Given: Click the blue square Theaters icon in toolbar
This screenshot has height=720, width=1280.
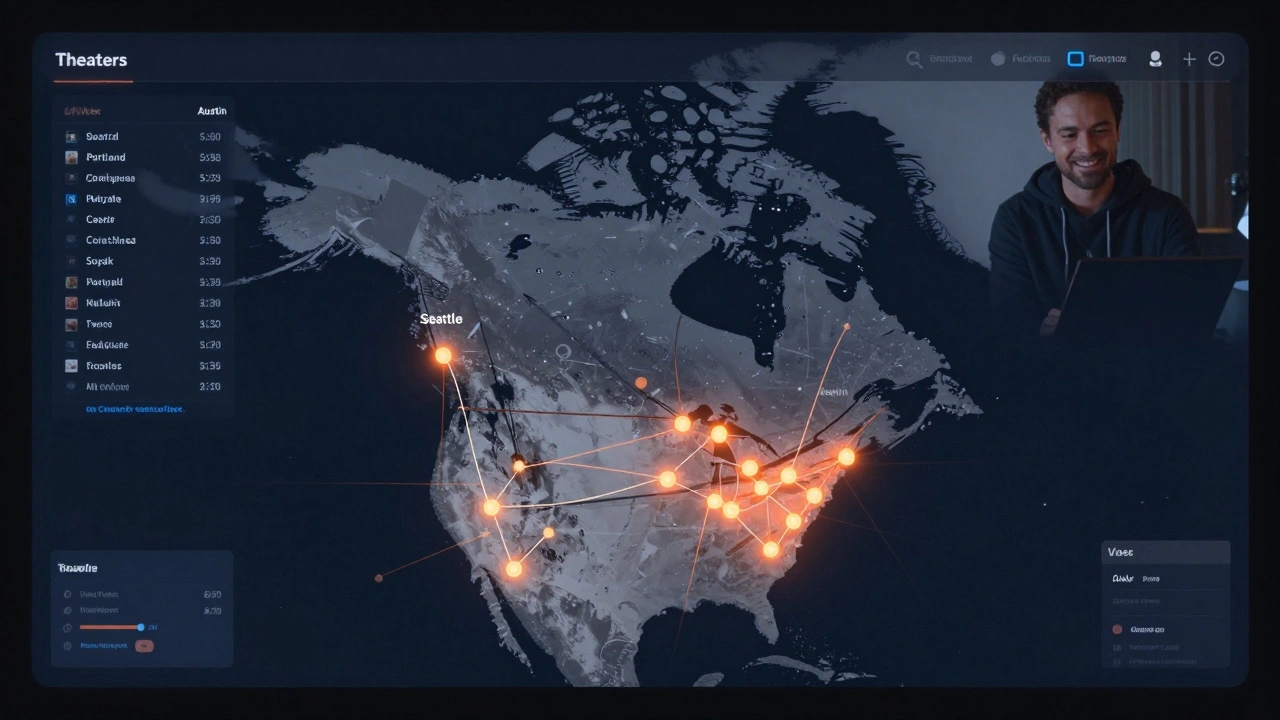Looking at the screenshot, I should click(x=1076, y=59).
